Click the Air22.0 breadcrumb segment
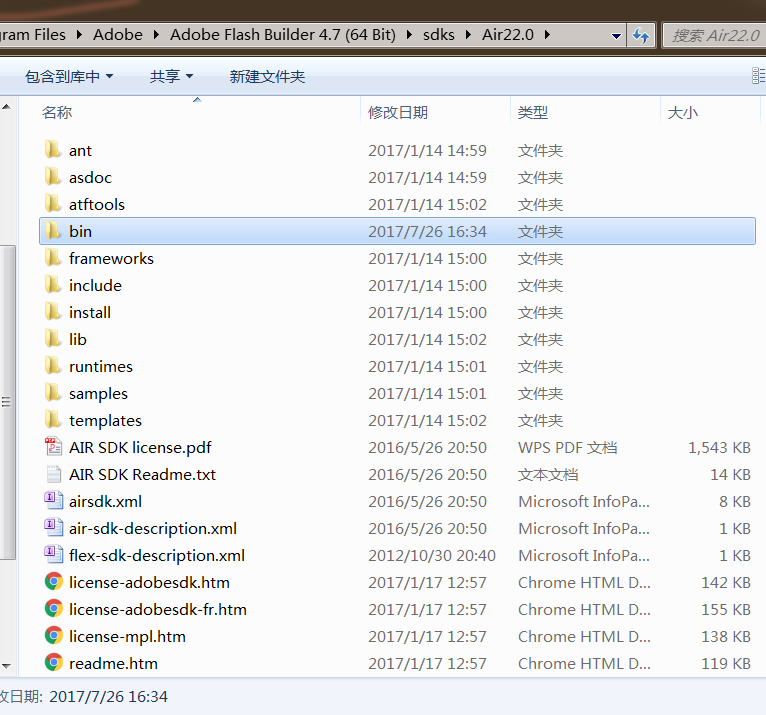766x715 pixels. 508,35
